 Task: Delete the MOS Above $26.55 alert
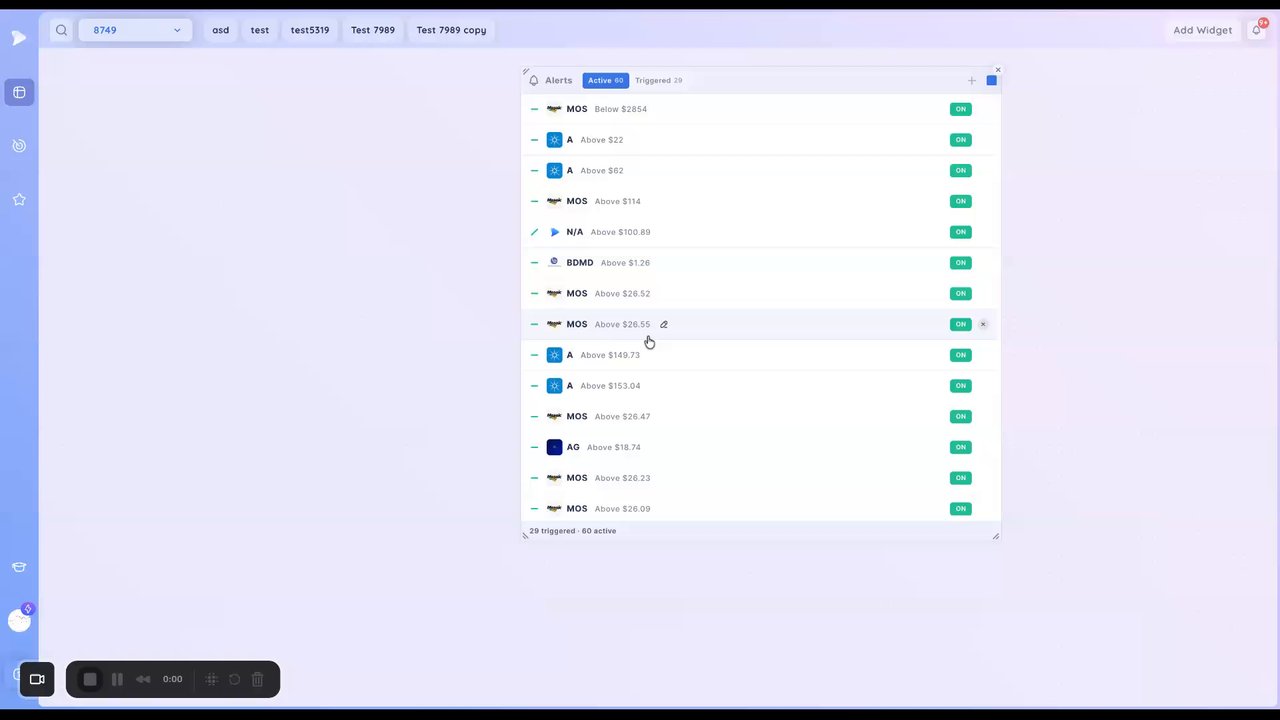[x=983, y=324]
